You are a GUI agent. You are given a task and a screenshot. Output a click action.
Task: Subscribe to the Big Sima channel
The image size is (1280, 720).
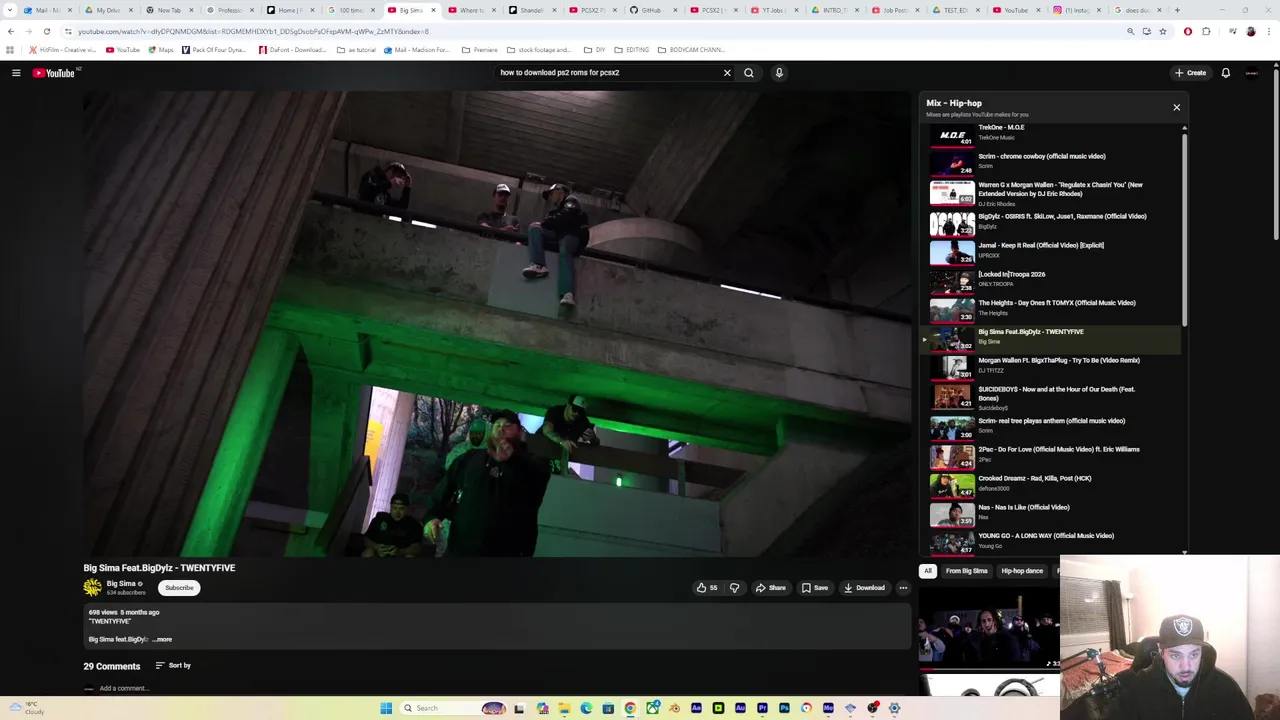pyautogui.click(x=179, y=588)
